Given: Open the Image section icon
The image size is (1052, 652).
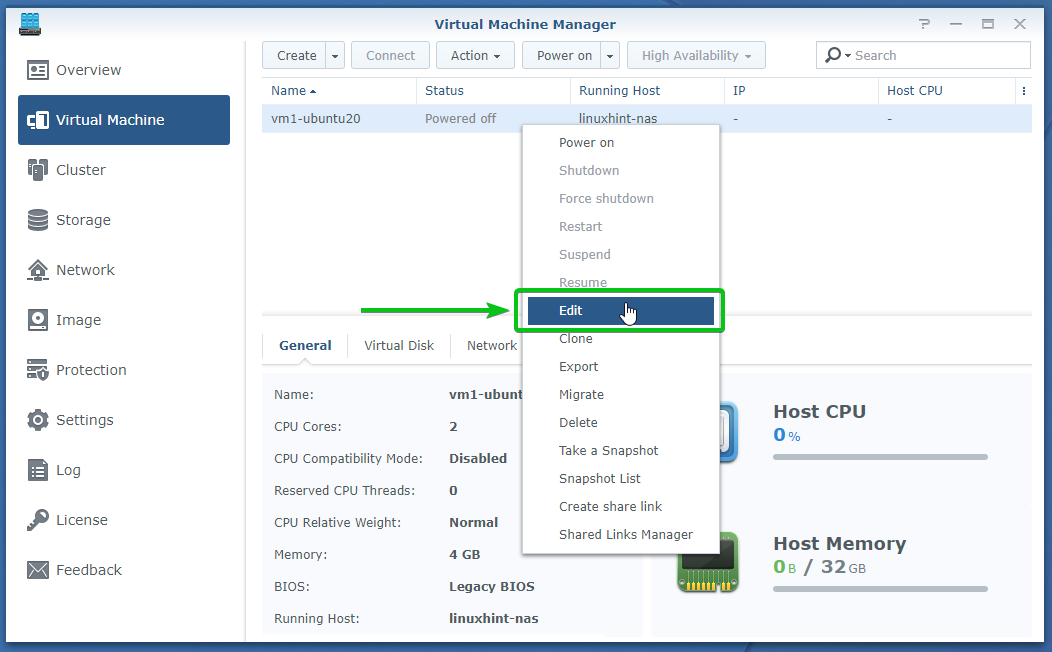Looking at the screenshot, I should (x=38, y=320).
